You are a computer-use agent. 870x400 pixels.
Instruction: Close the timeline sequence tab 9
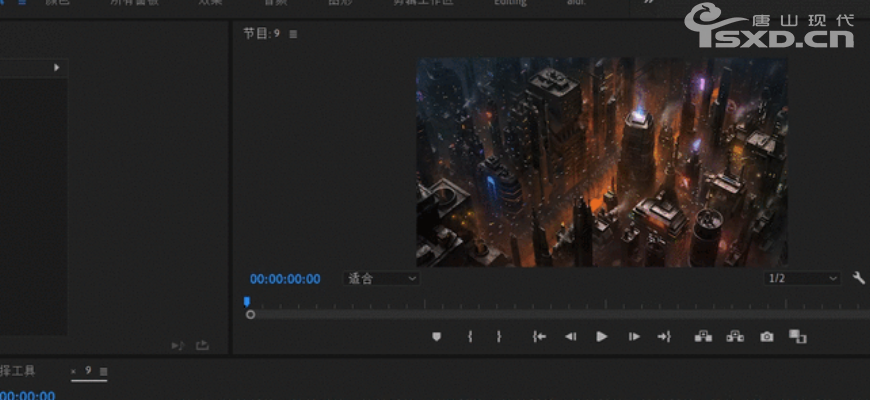click(74, 371)
